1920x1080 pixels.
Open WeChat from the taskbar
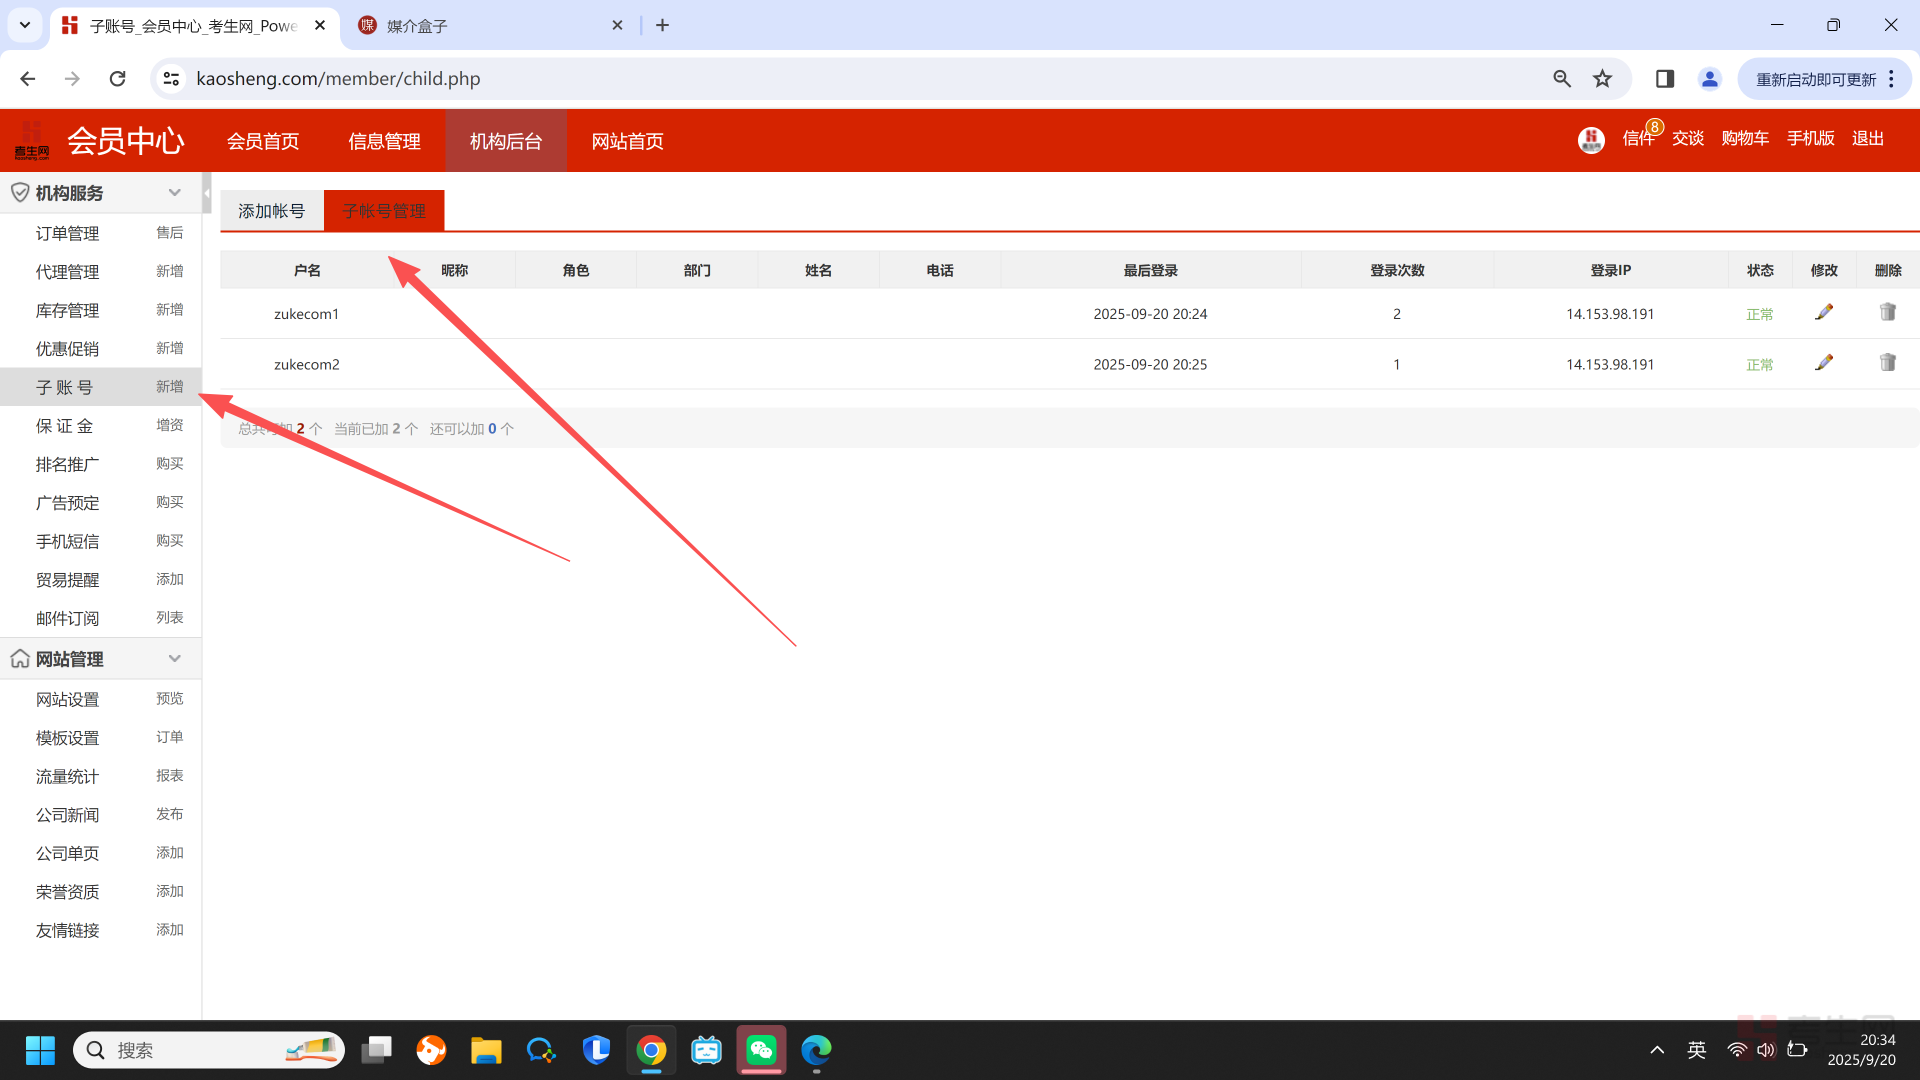tap(761, 1050)
